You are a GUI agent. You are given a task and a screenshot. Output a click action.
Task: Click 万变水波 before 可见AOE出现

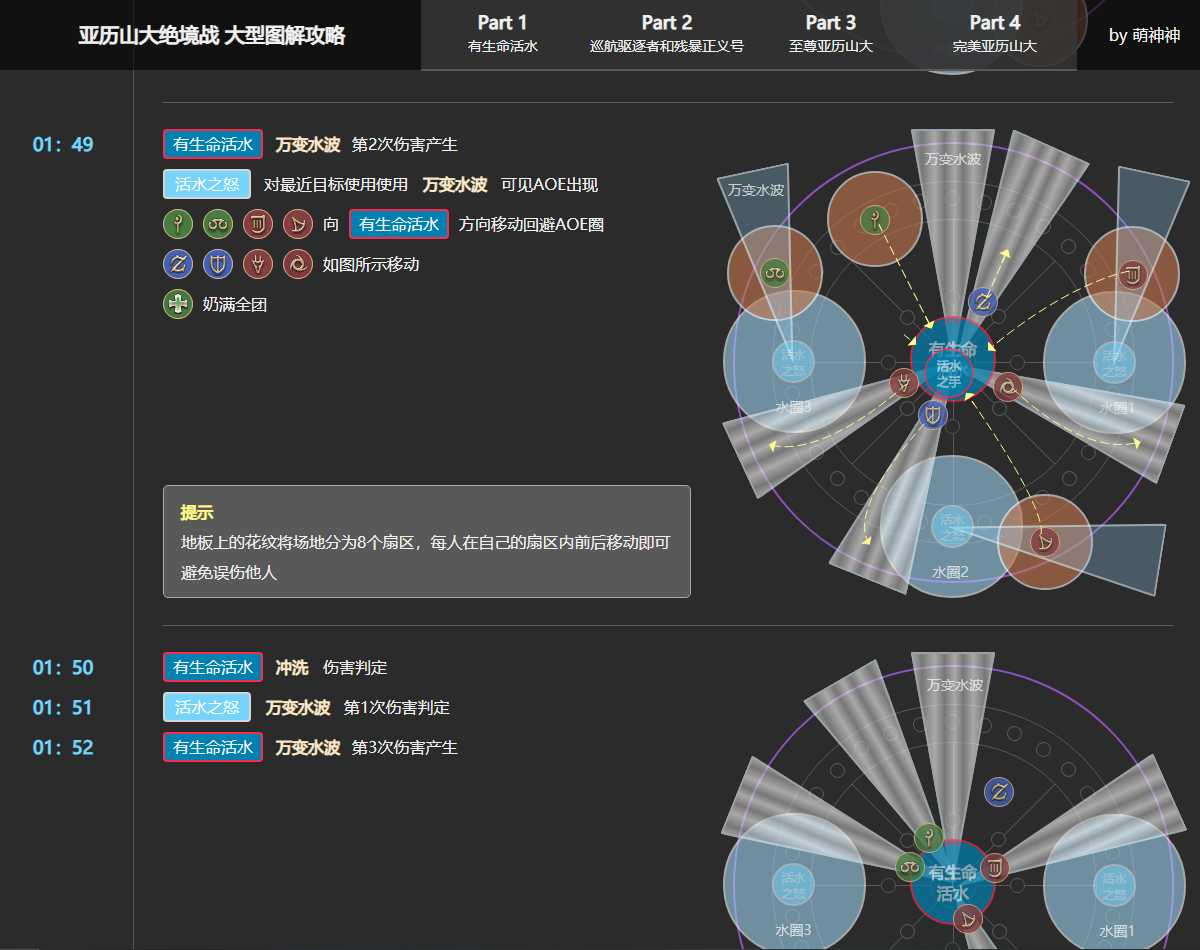(x=455, y=185)
